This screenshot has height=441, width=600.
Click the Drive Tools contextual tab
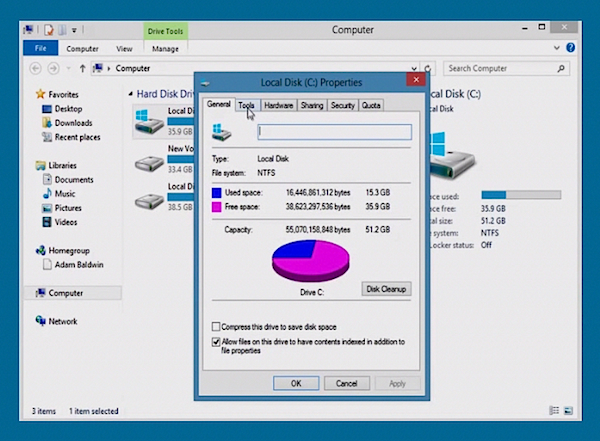coord(165,31)
